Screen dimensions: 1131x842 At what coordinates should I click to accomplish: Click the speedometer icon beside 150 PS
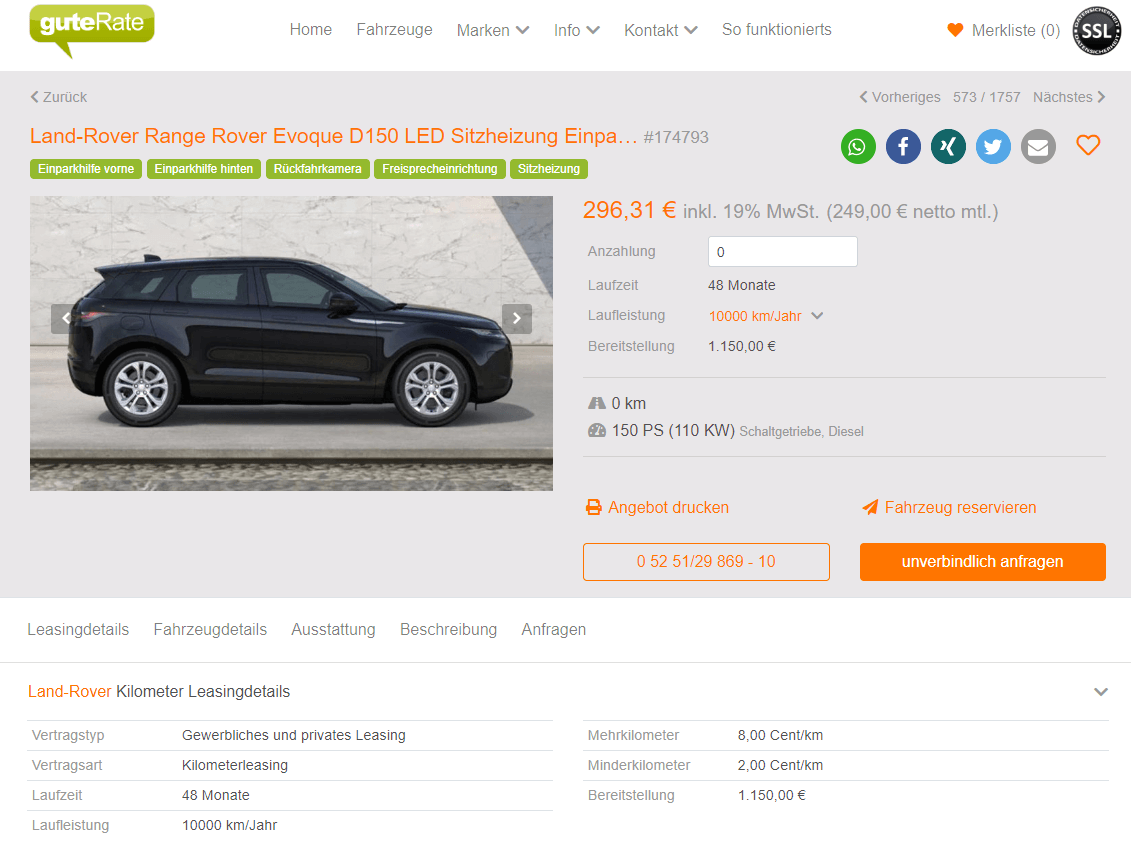(597, 431)
